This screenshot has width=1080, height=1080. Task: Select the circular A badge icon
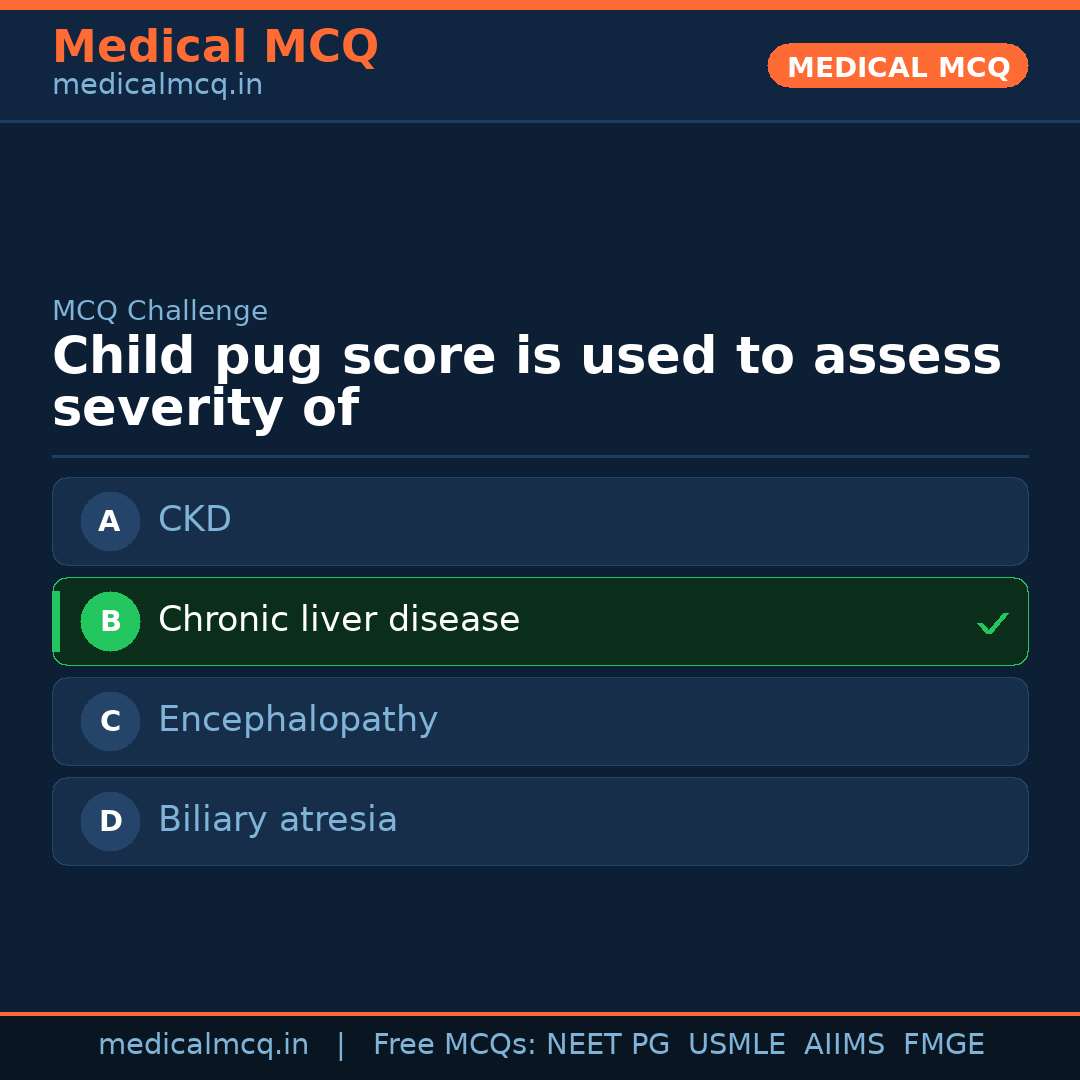click(x=110, y=521)
